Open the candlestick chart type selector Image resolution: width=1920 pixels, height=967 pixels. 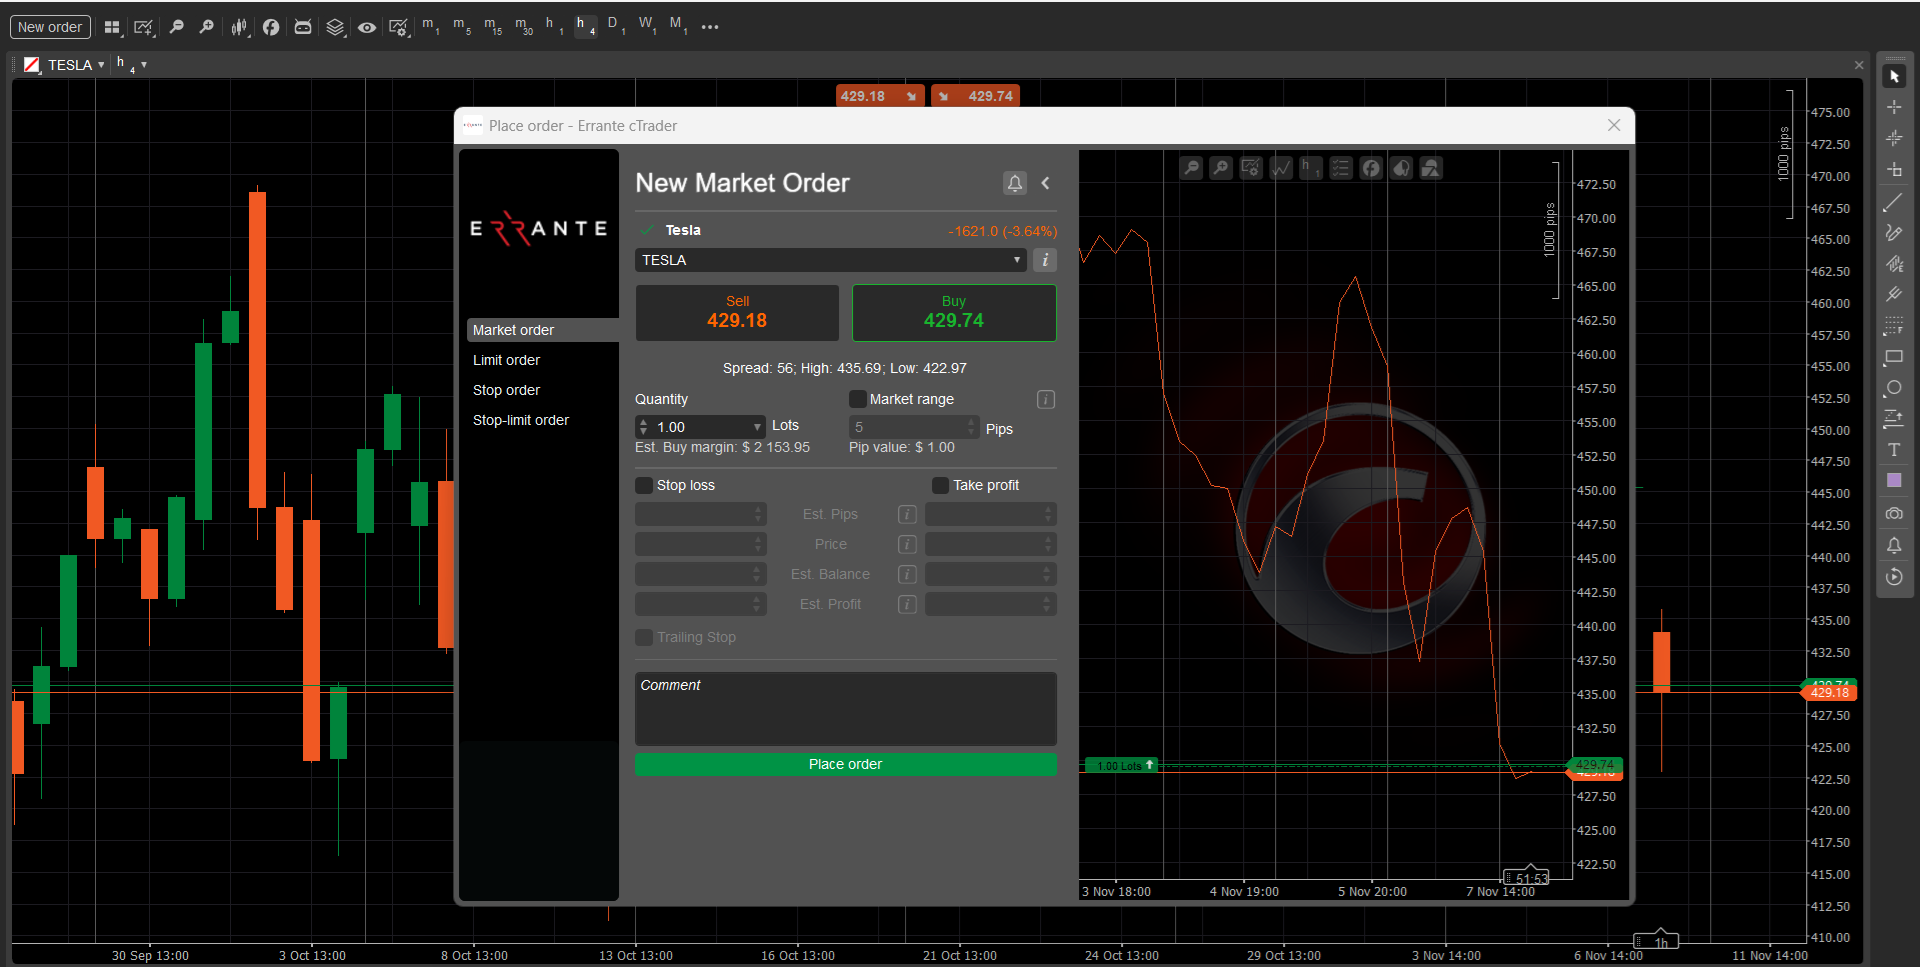coord(240,27)
